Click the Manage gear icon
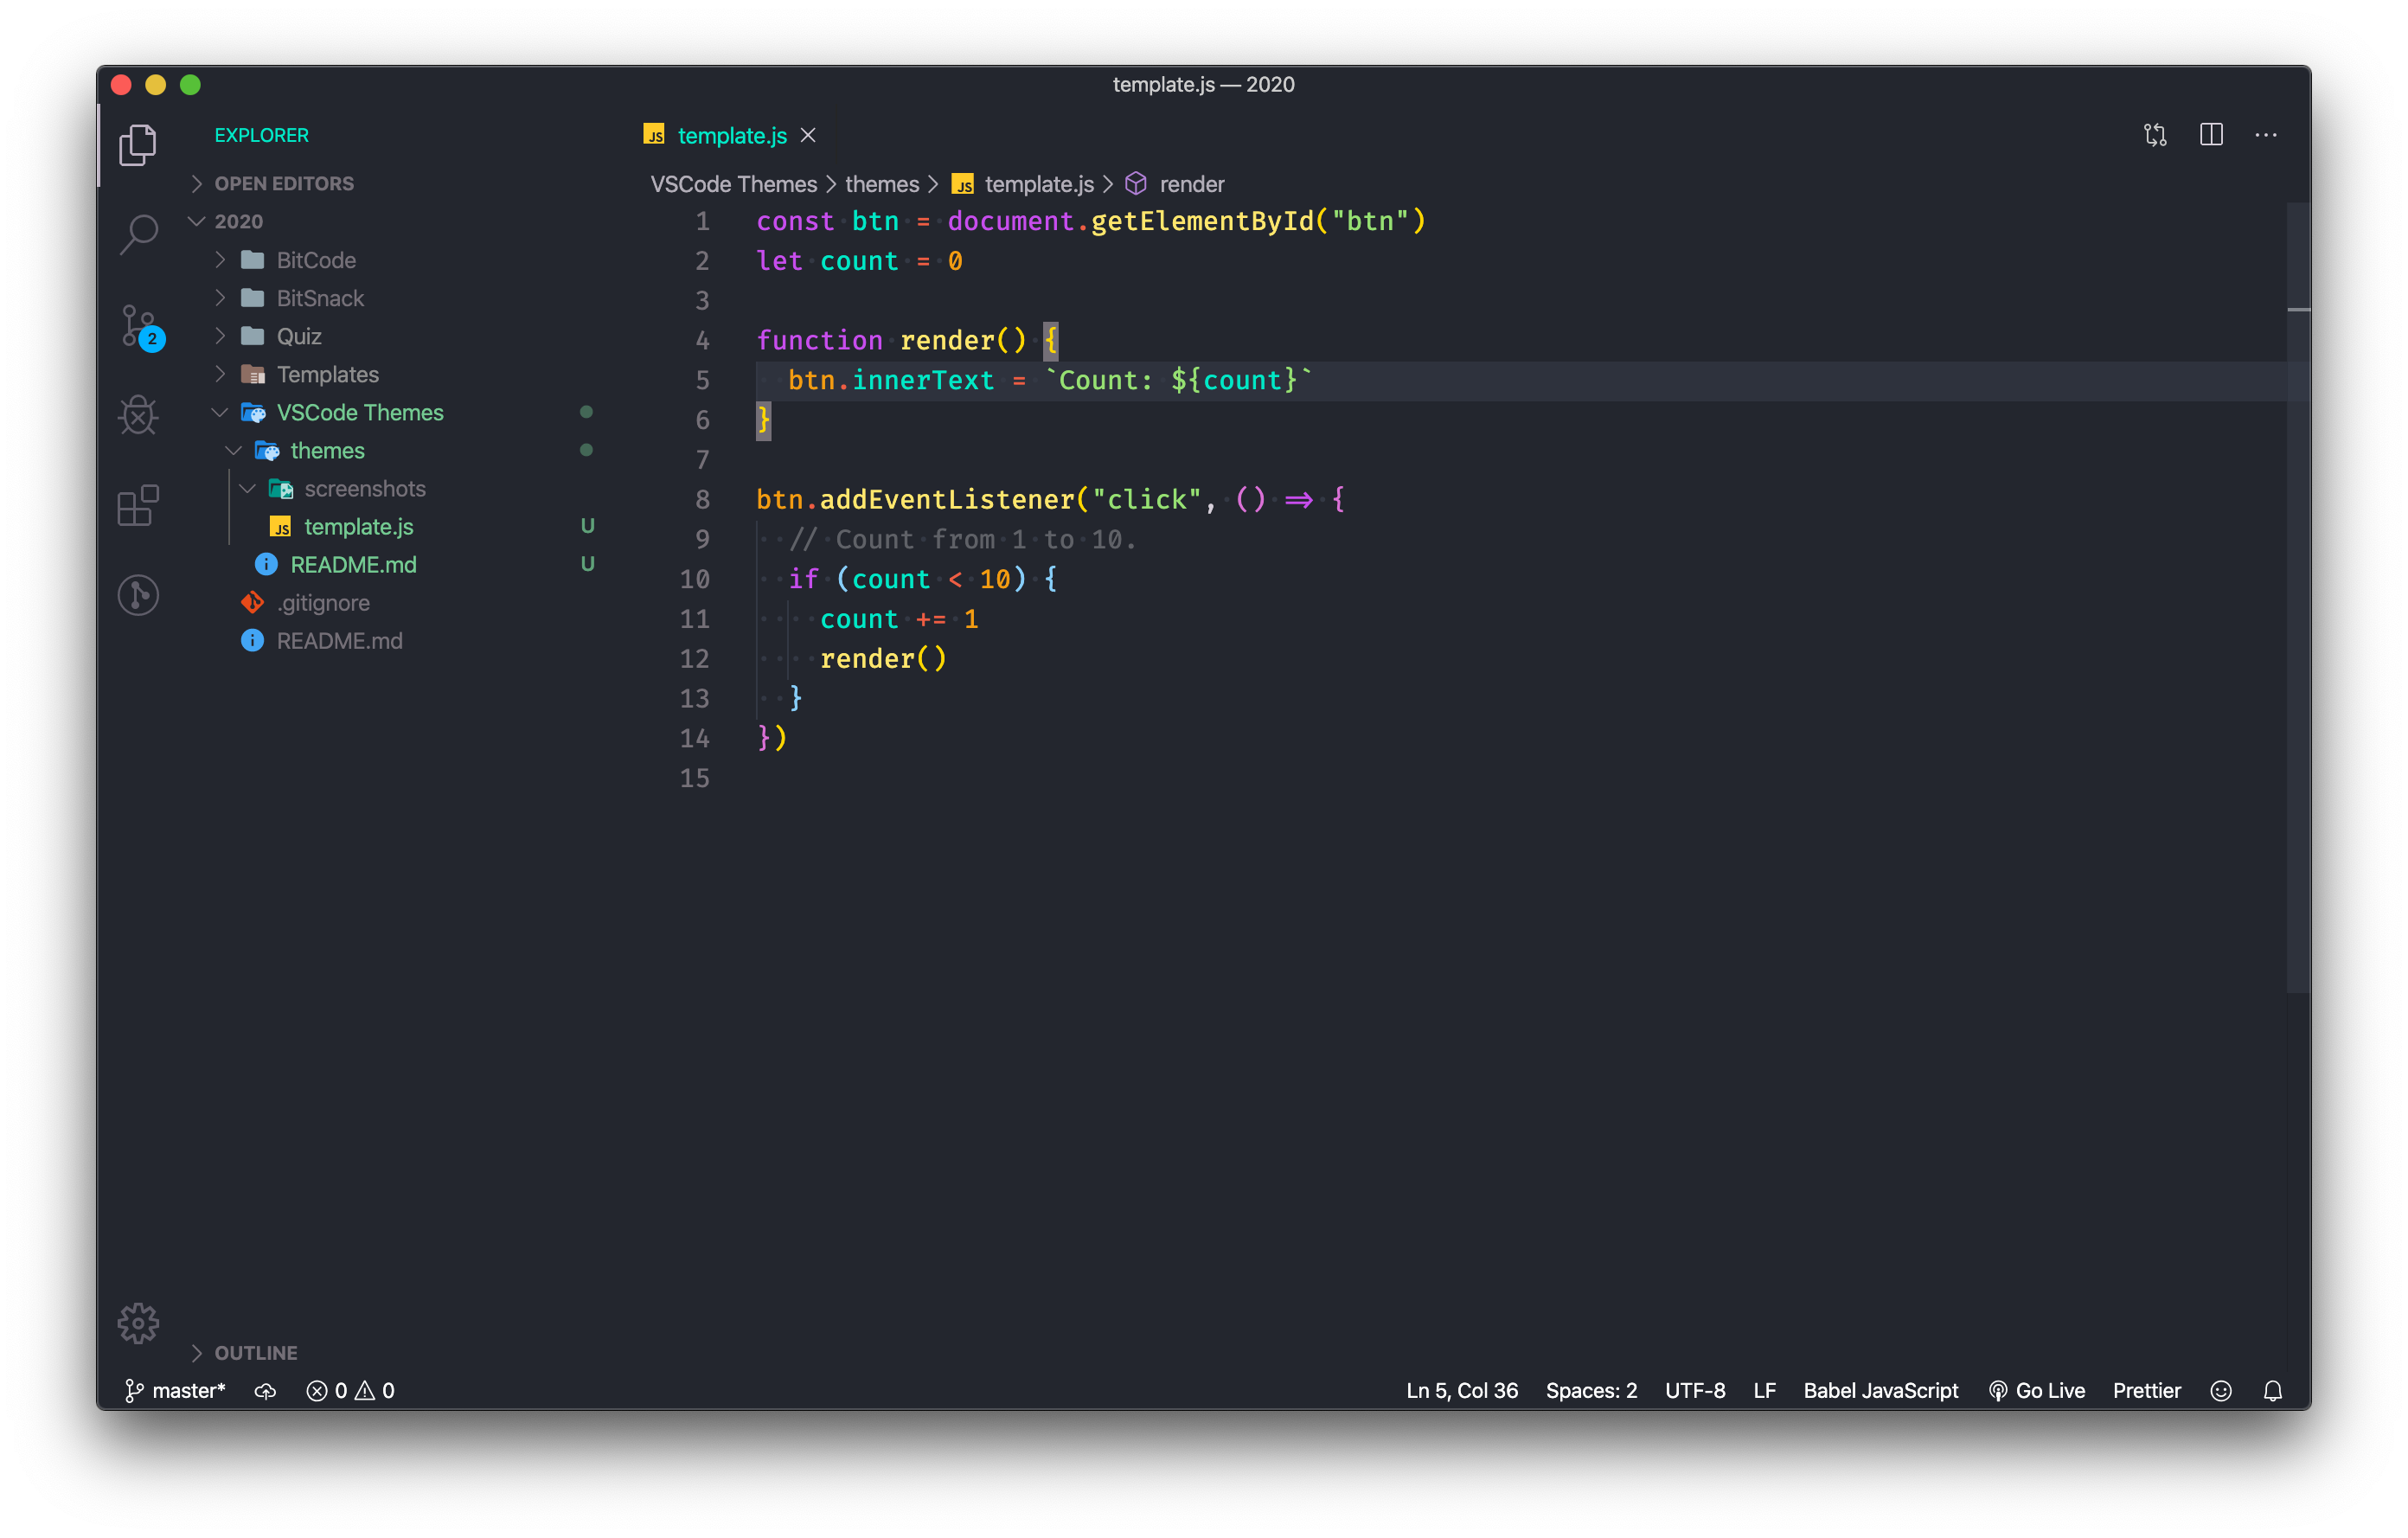Screen dimensions: 2408x1538 138,1322
